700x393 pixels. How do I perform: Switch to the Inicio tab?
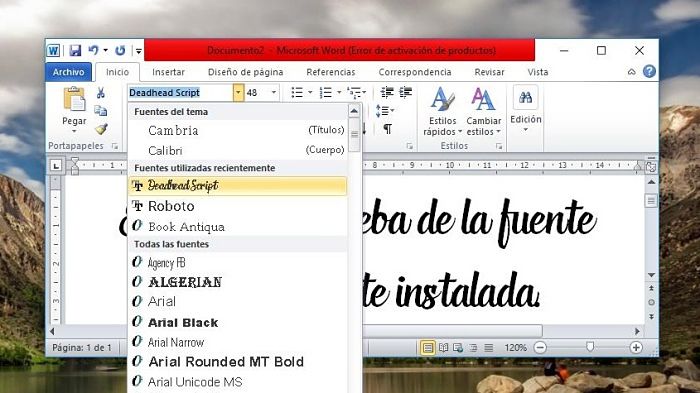click(x=117, y=72)
